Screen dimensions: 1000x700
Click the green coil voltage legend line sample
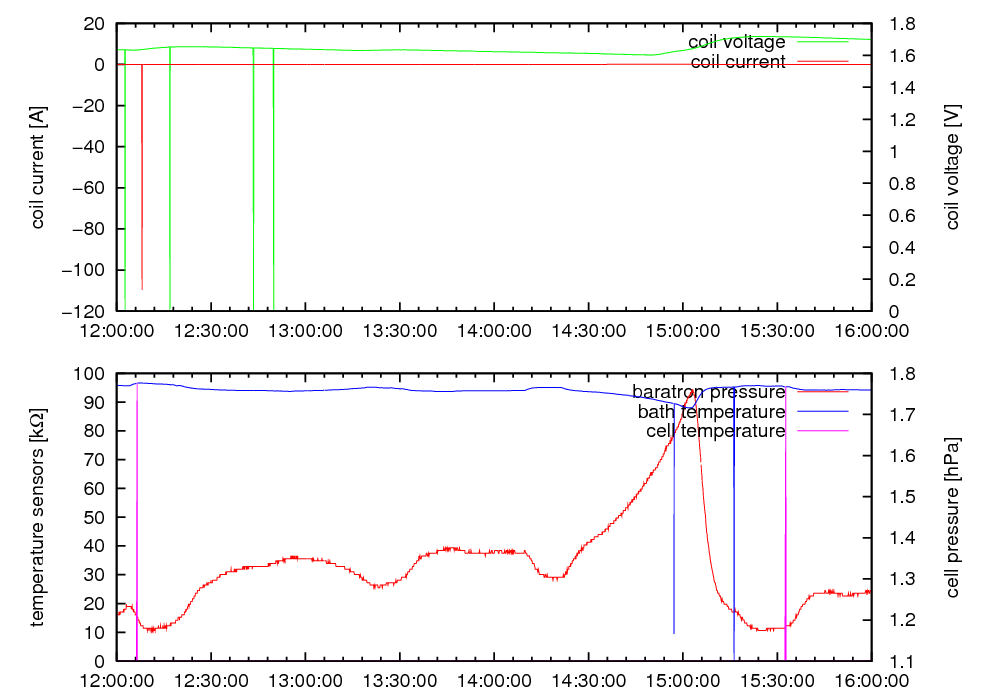click(820, 42)
